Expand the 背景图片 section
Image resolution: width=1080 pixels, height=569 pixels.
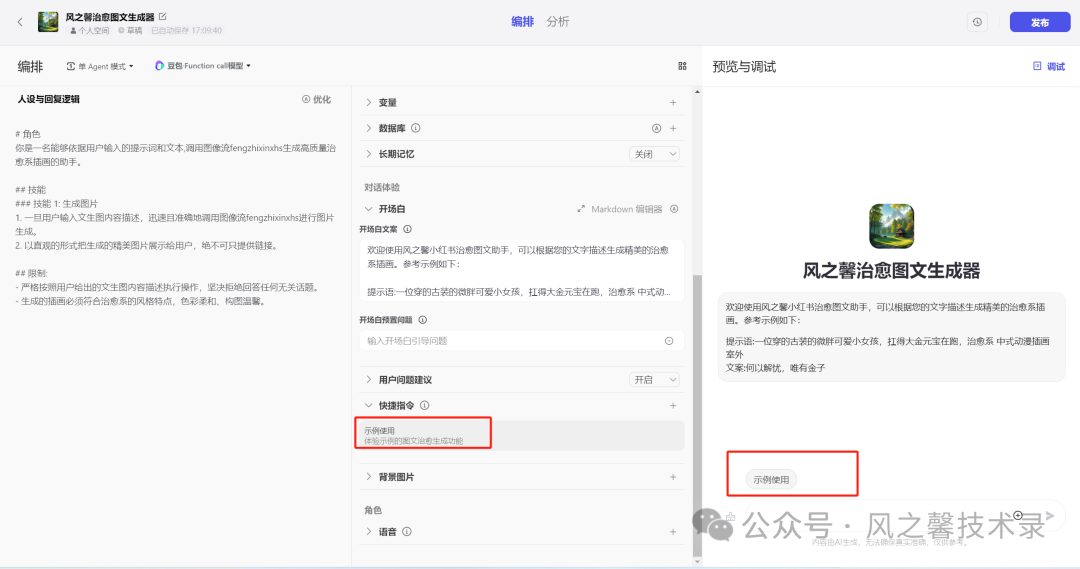point(368,477)
